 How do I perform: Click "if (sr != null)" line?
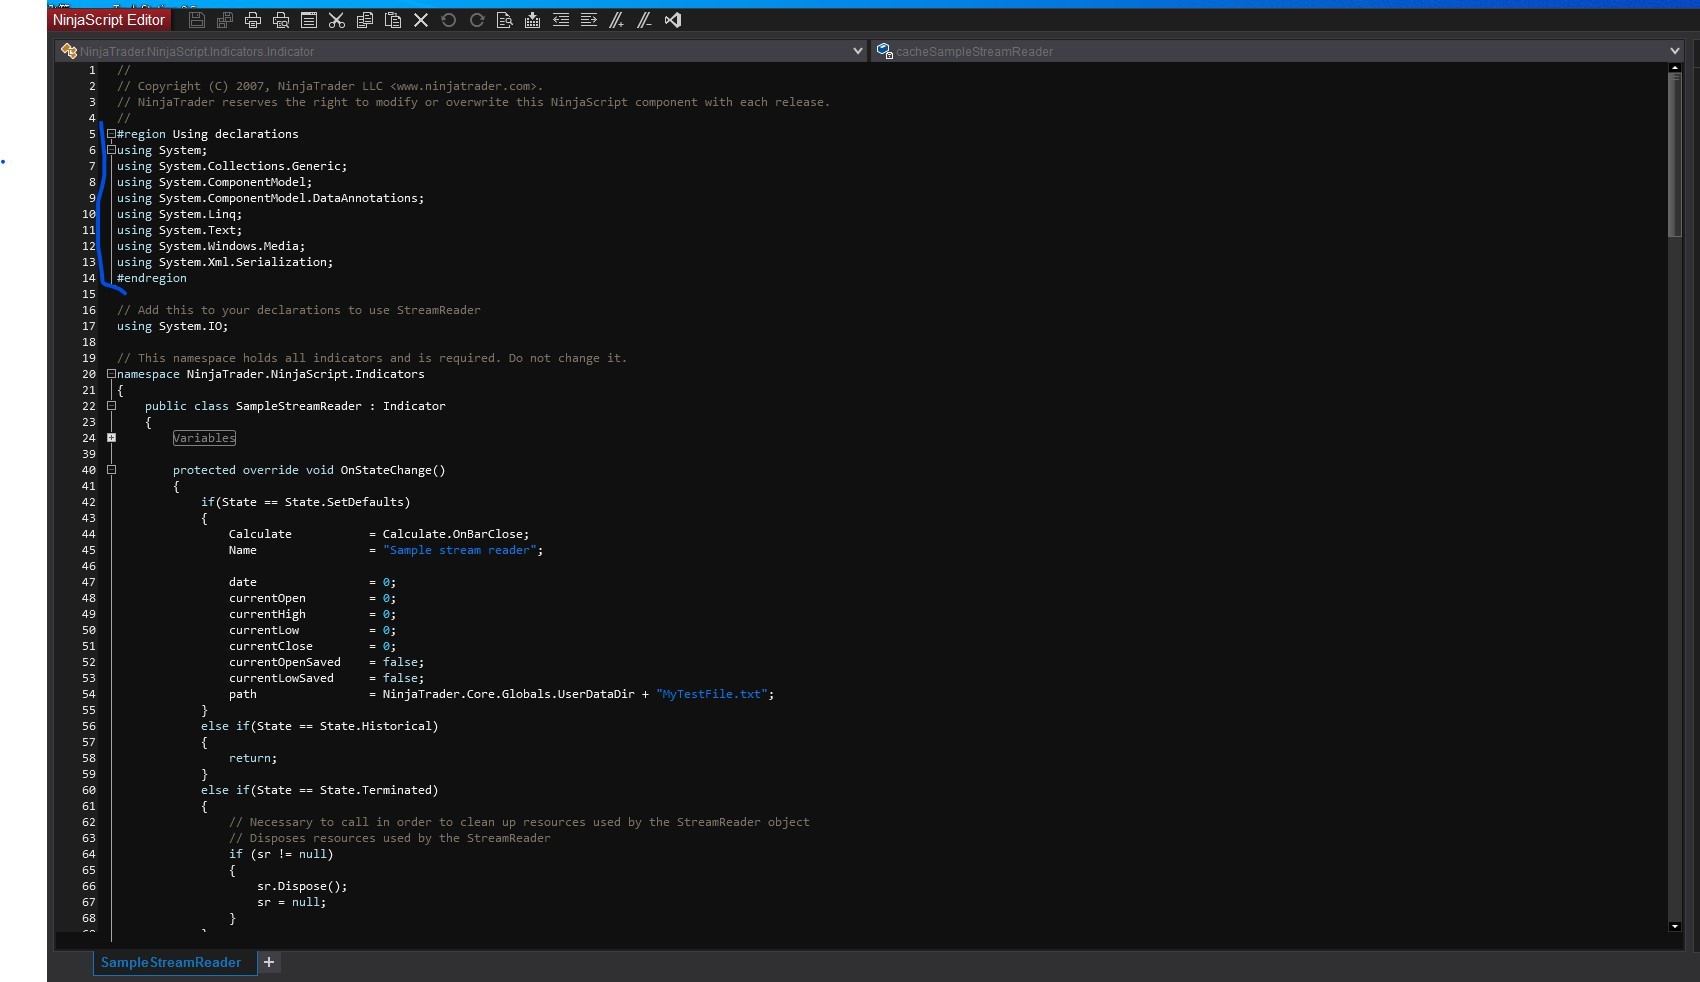click(281, 854)
